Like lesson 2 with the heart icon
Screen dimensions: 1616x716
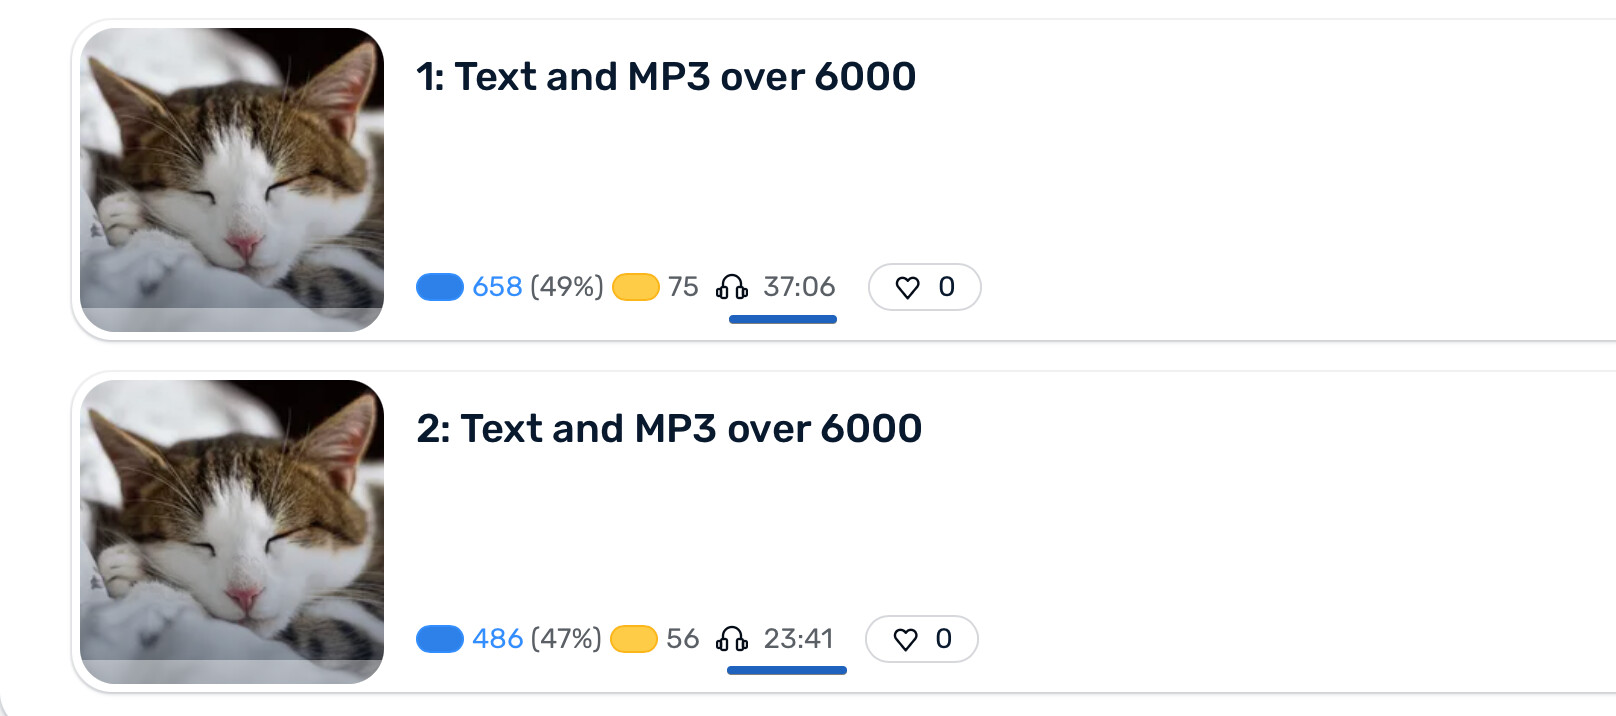click(905, 640)
